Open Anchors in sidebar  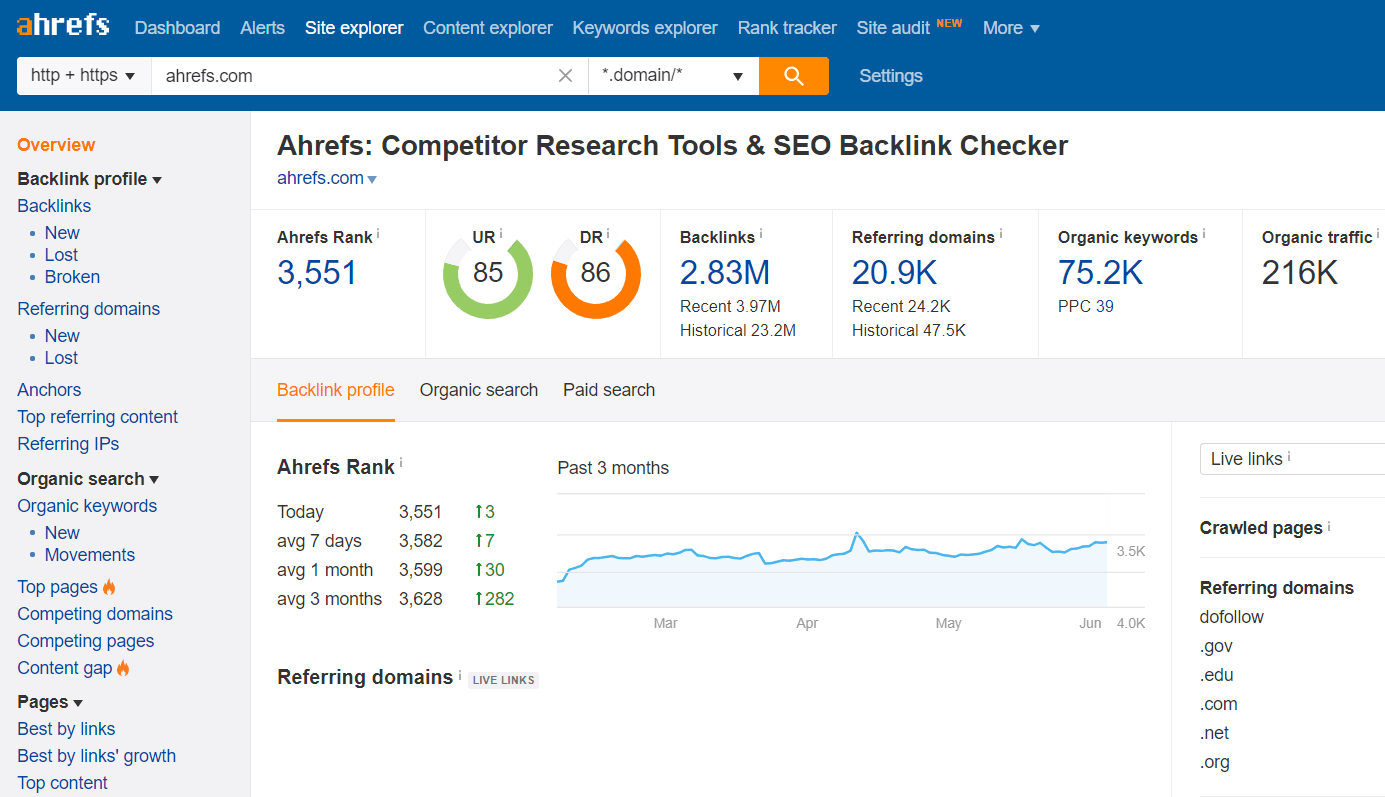click(49, 390)
